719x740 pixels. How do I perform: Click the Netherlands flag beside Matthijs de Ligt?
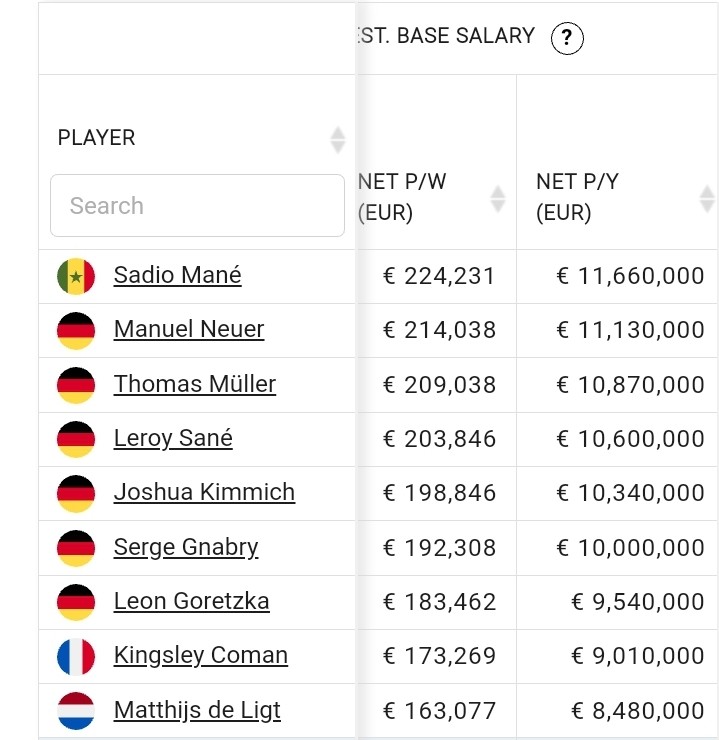pos(76,710)
